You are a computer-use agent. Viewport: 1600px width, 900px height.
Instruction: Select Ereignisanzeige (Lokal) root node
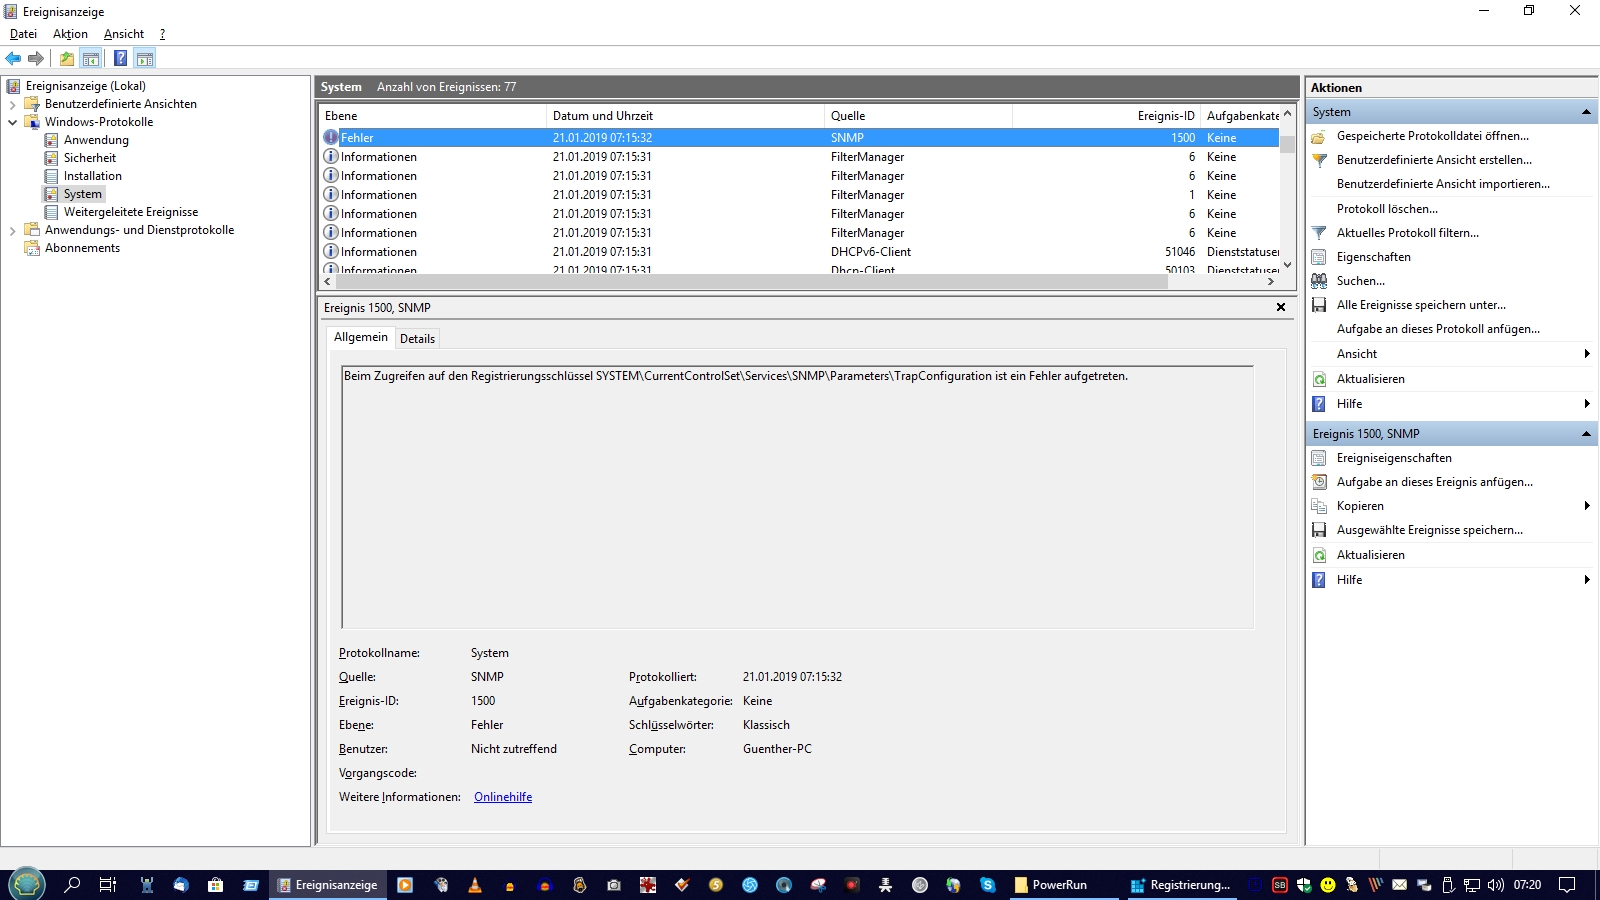(x=85, y=86)
